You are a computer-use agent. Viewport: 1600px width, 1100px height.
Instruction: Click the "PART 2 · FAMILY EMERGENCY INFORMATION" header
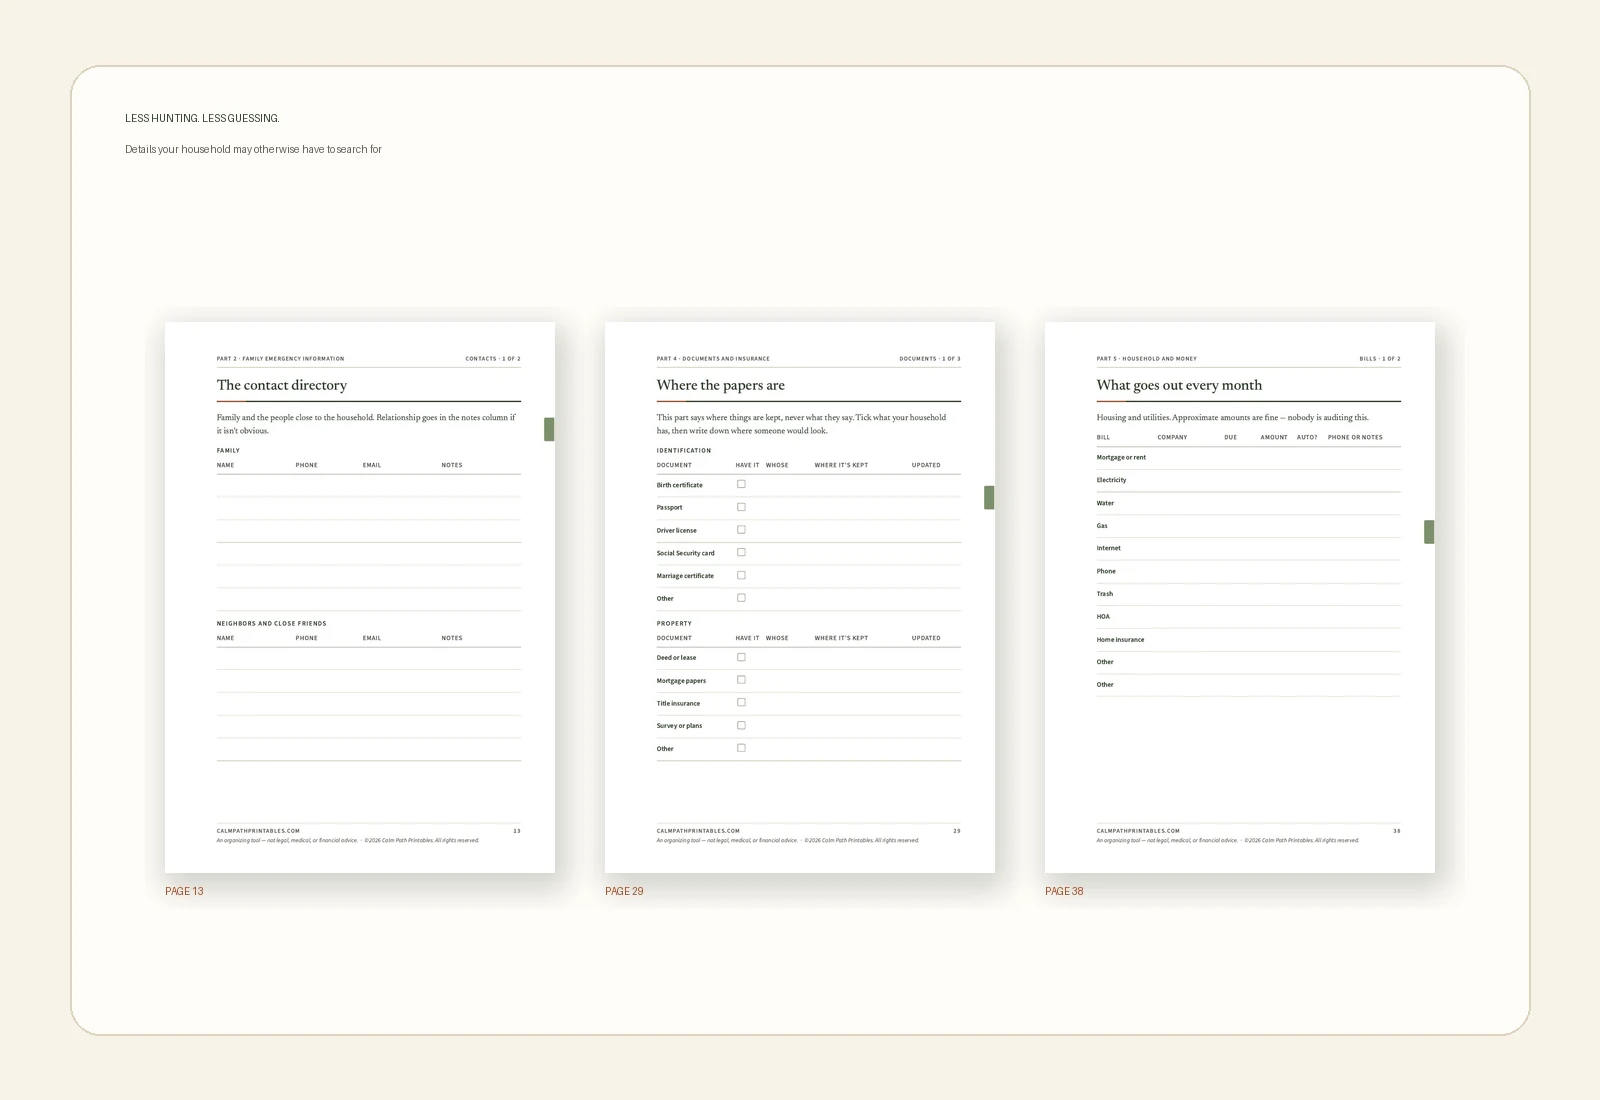click(x=280, y=358)
